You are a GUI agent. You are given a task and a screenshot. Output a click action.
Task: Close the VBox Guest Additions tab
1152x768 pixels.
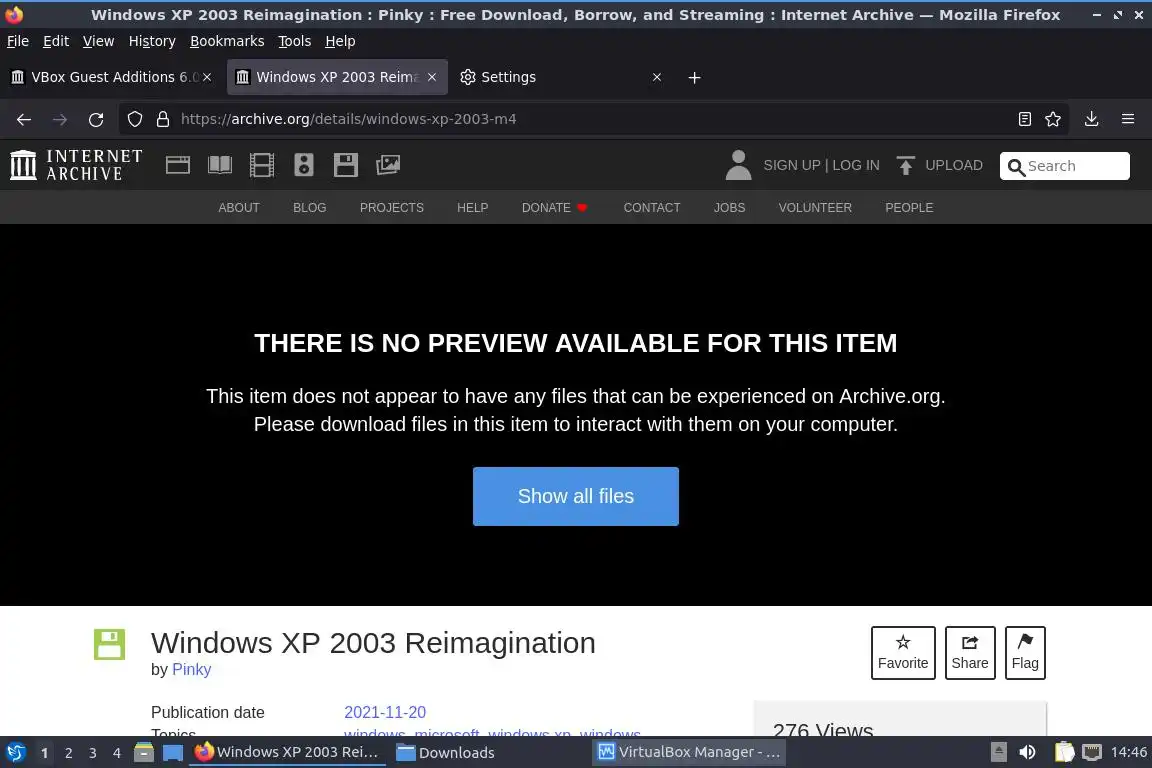coord(207,77)
